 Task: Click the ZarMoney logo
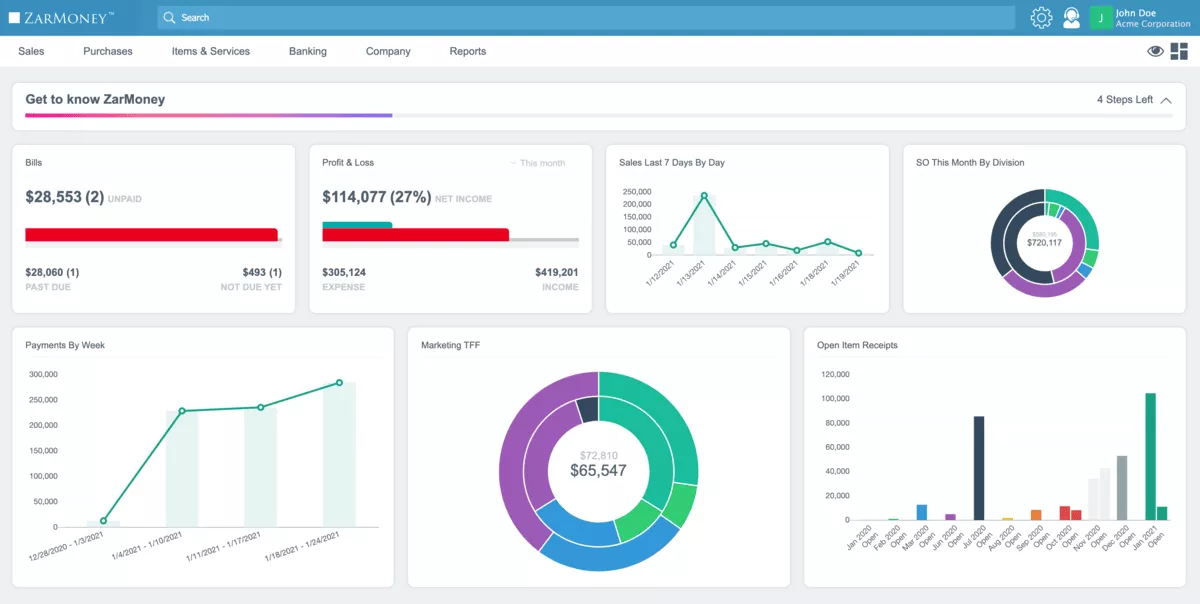click(x=62, y=16)
